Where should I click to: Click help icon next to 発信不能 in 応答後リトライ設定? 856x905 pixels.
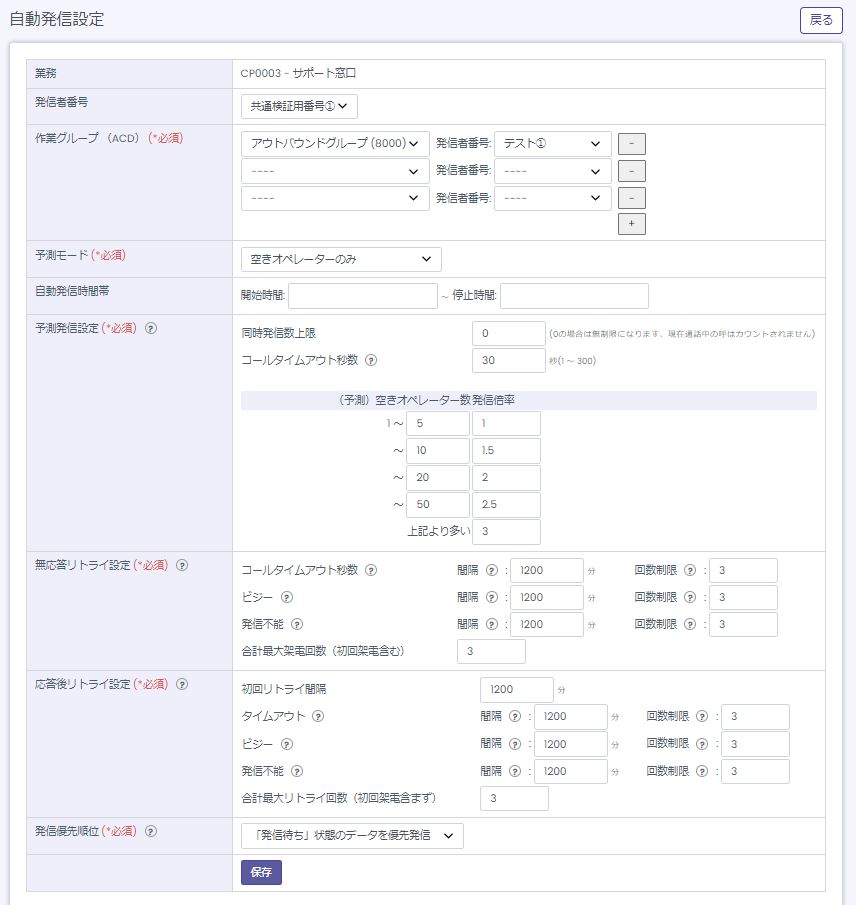297,771
